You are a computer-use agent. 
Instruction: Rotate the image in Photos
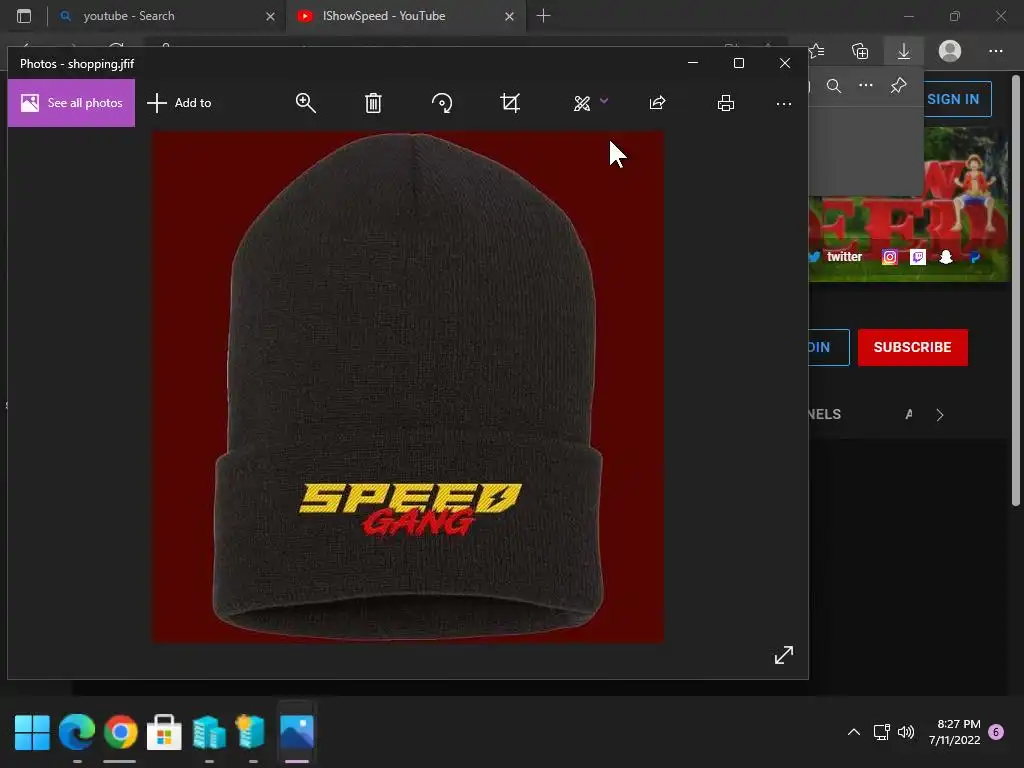pos(442,103)
